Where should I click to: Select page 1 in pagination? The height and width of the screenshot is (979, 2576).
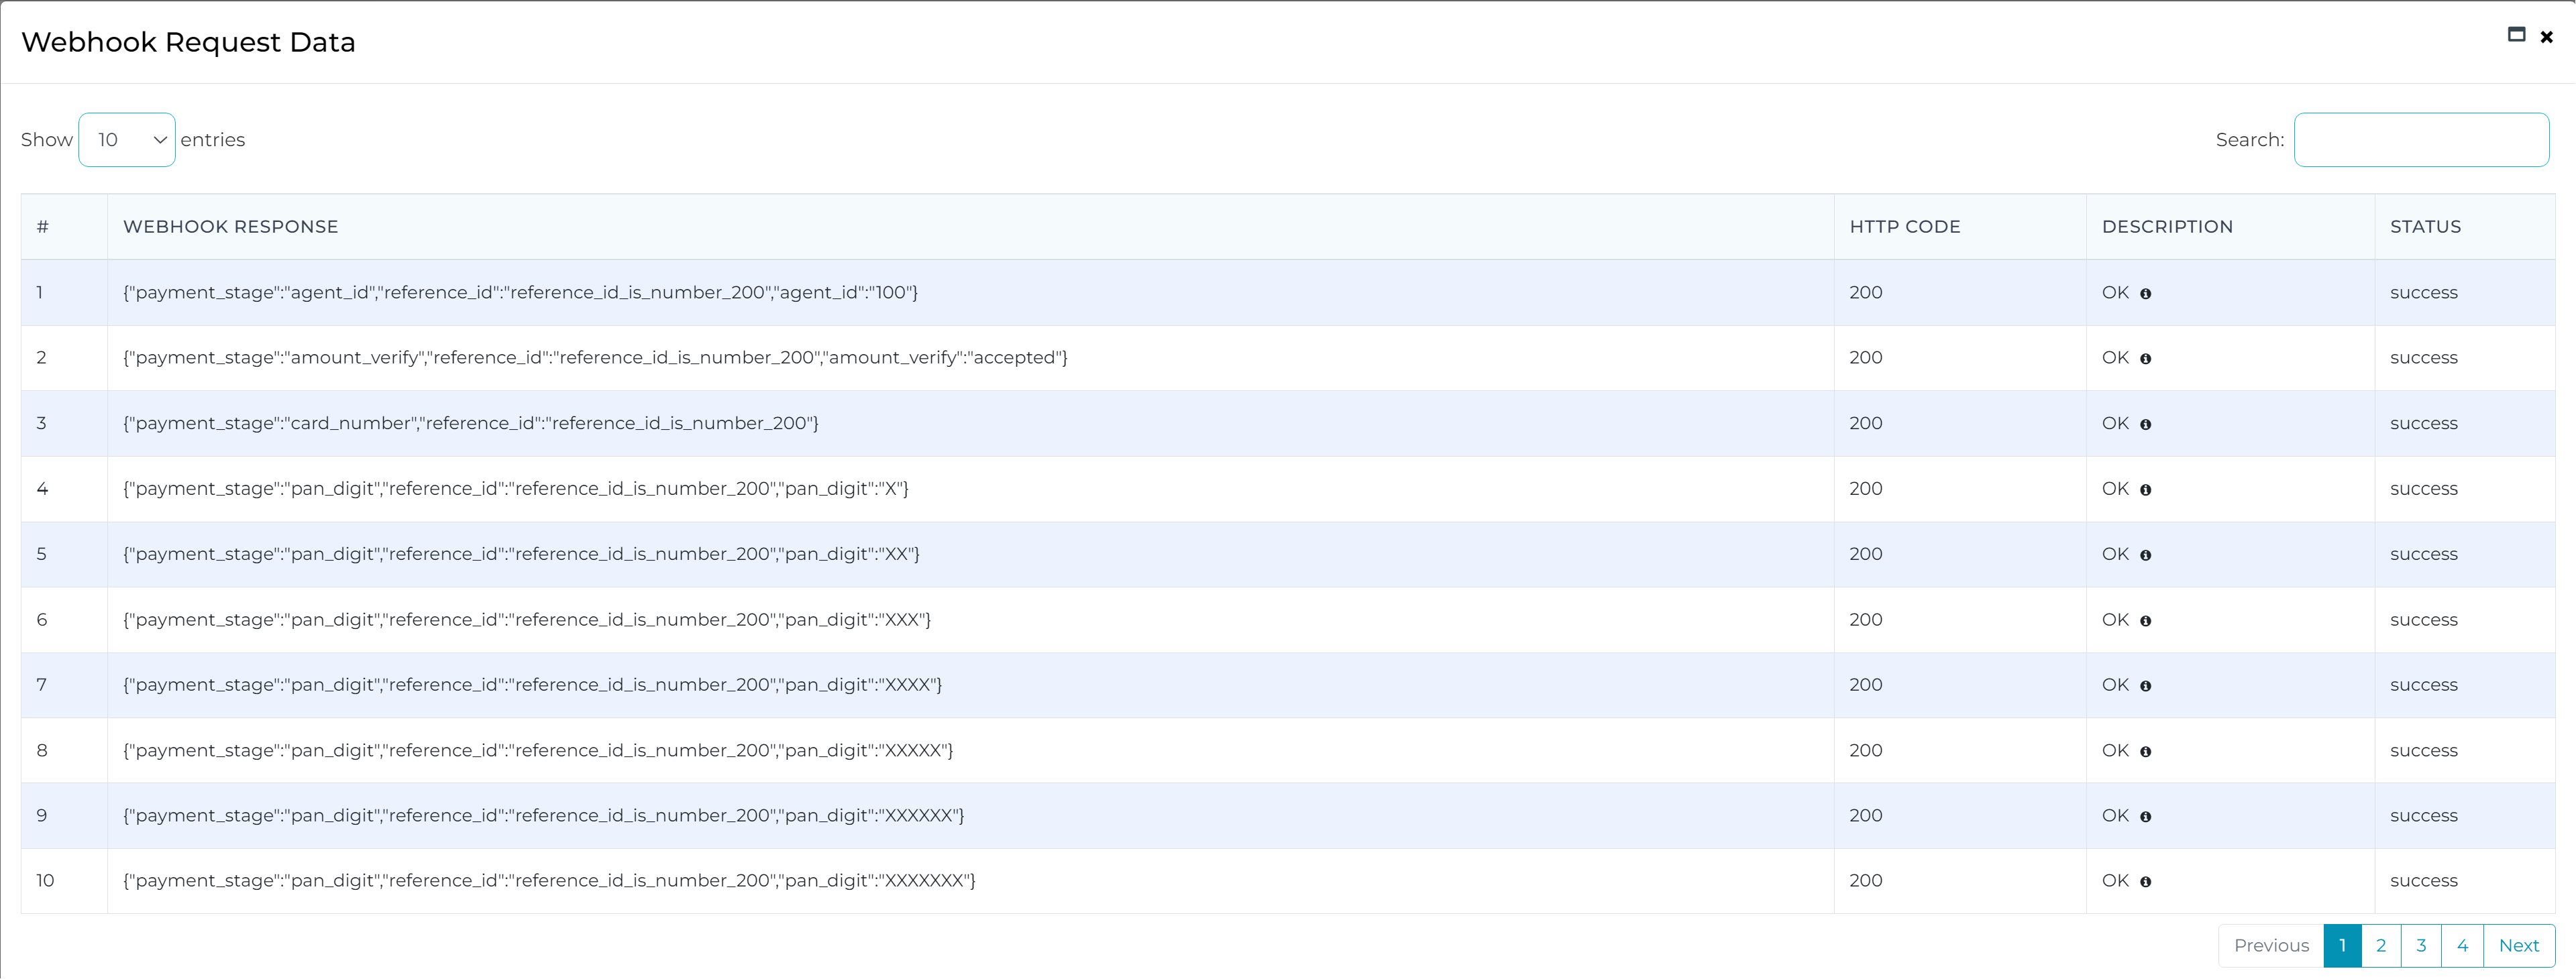point(2342,946)
